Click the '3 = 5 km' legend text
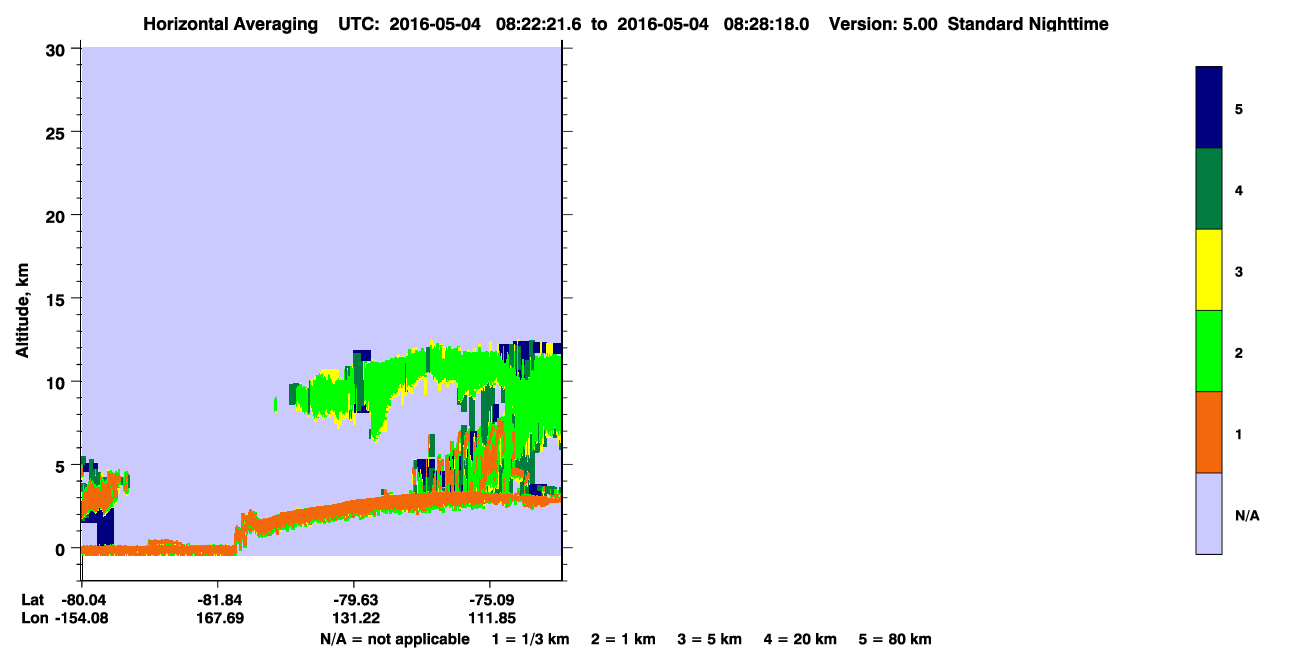The image size is (1300, 667). click(710, 639)
